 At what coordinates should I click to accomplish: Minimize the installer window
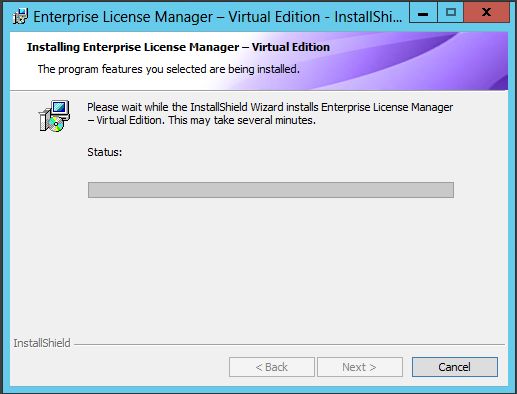[x=423, y=13]
